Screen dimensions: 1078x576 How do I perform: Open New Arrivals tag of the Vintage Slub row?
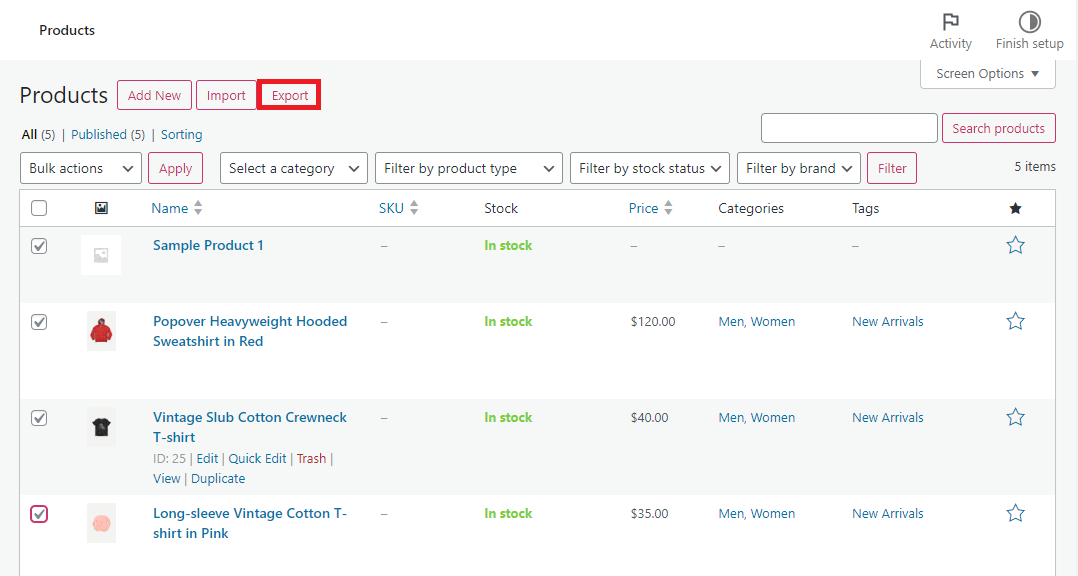click(888, 418)
